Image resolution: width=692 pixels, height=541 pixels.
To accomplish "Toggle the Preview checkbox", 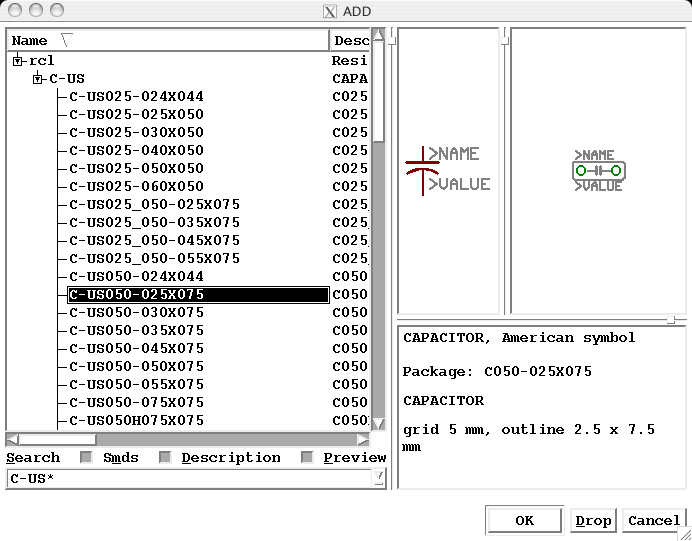I will click(307, 458).
